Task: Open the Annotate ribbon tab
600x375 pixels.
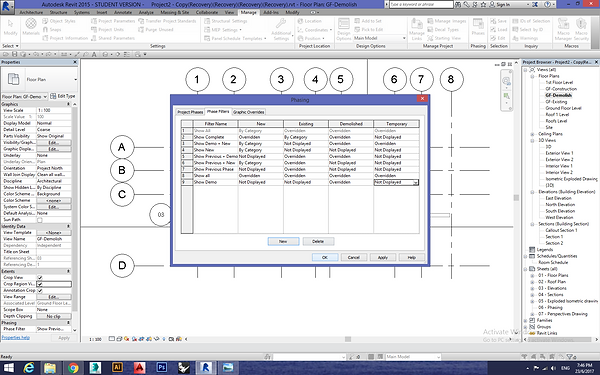Action: (x=123, y=12)
